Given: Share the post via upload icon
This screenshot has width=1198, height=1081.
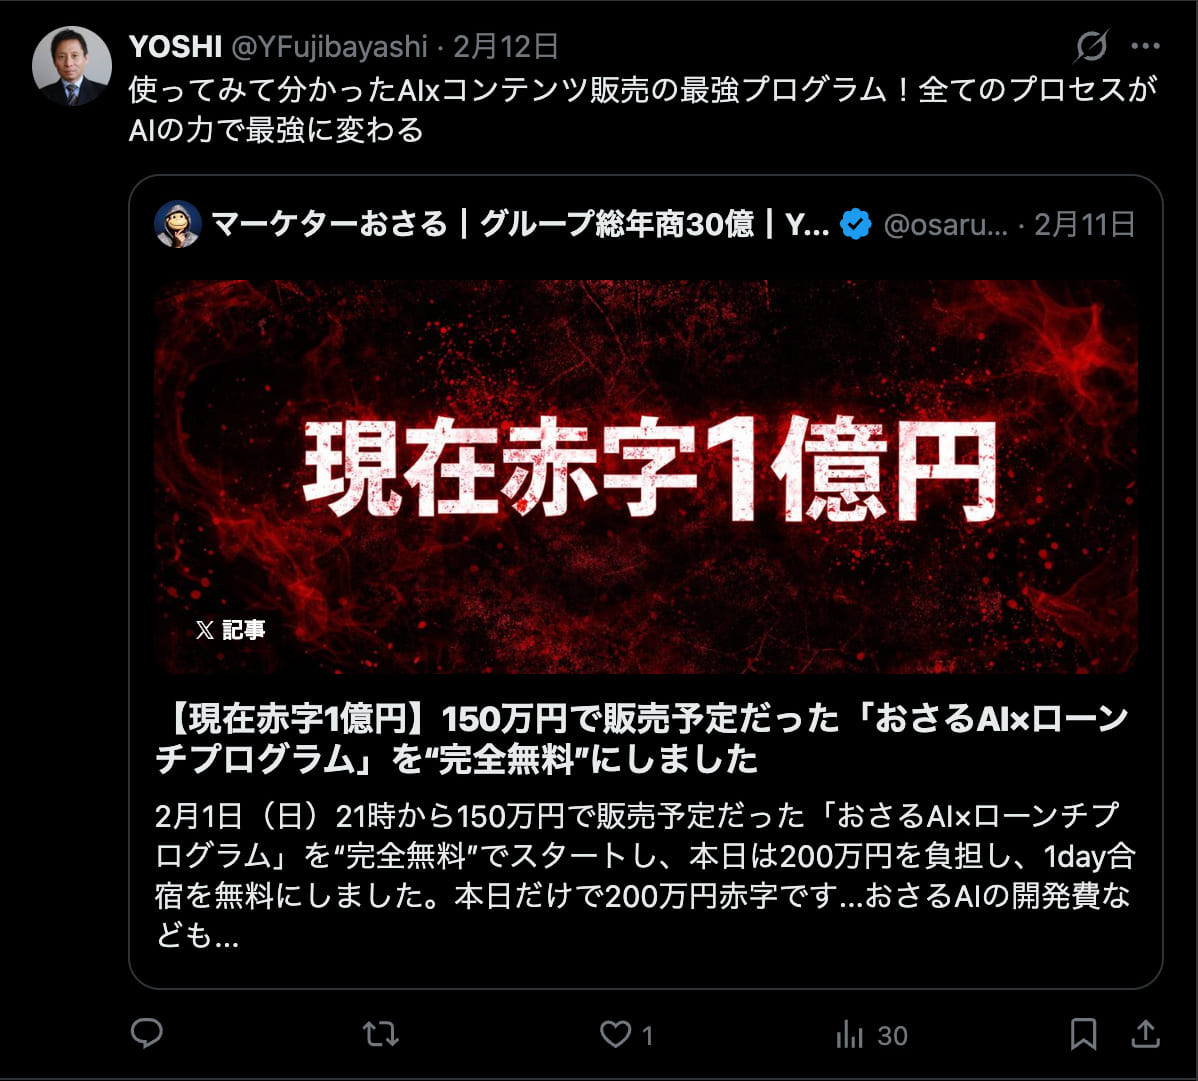Looking at the screenshot, I should coord(1145,1034).
